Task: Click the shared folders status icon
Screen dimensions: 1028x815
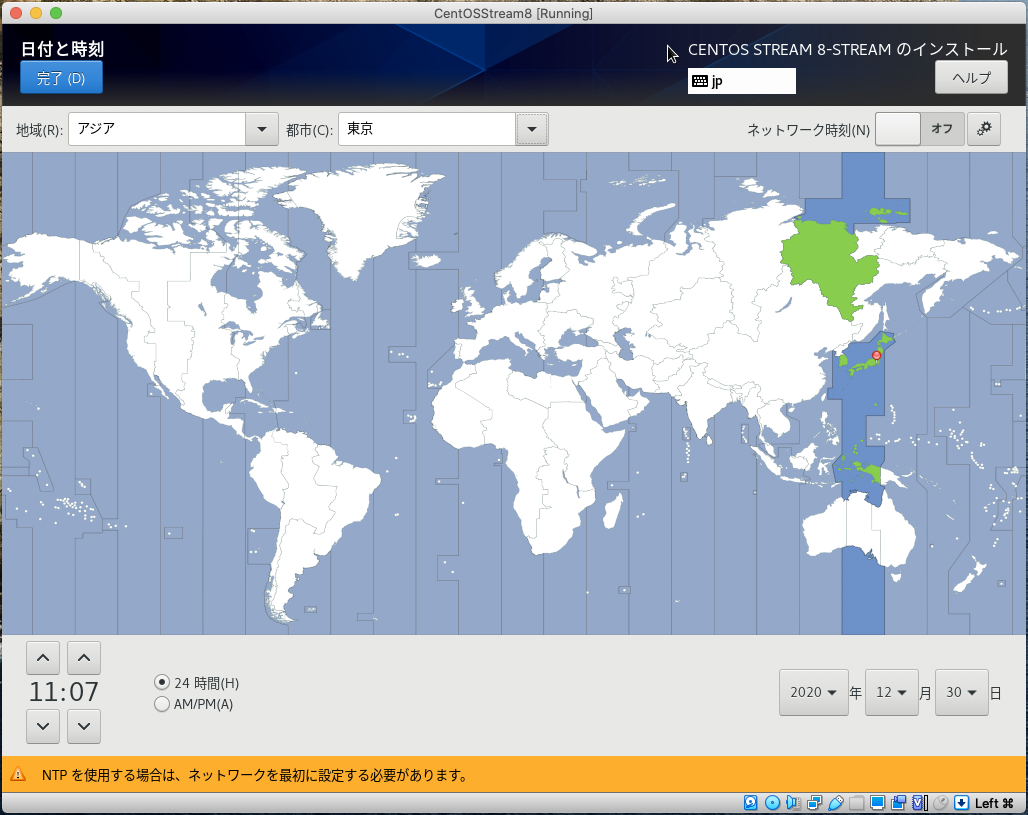Action: pyautogui.click(x=856, y=803)
